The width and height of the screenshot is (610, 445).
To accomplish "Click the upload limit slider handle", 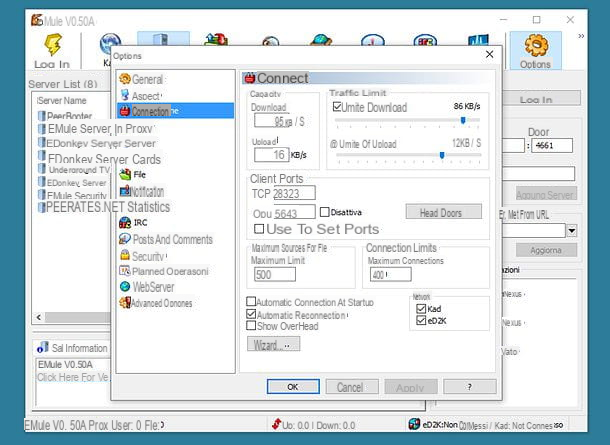I will tap(442, 155).
